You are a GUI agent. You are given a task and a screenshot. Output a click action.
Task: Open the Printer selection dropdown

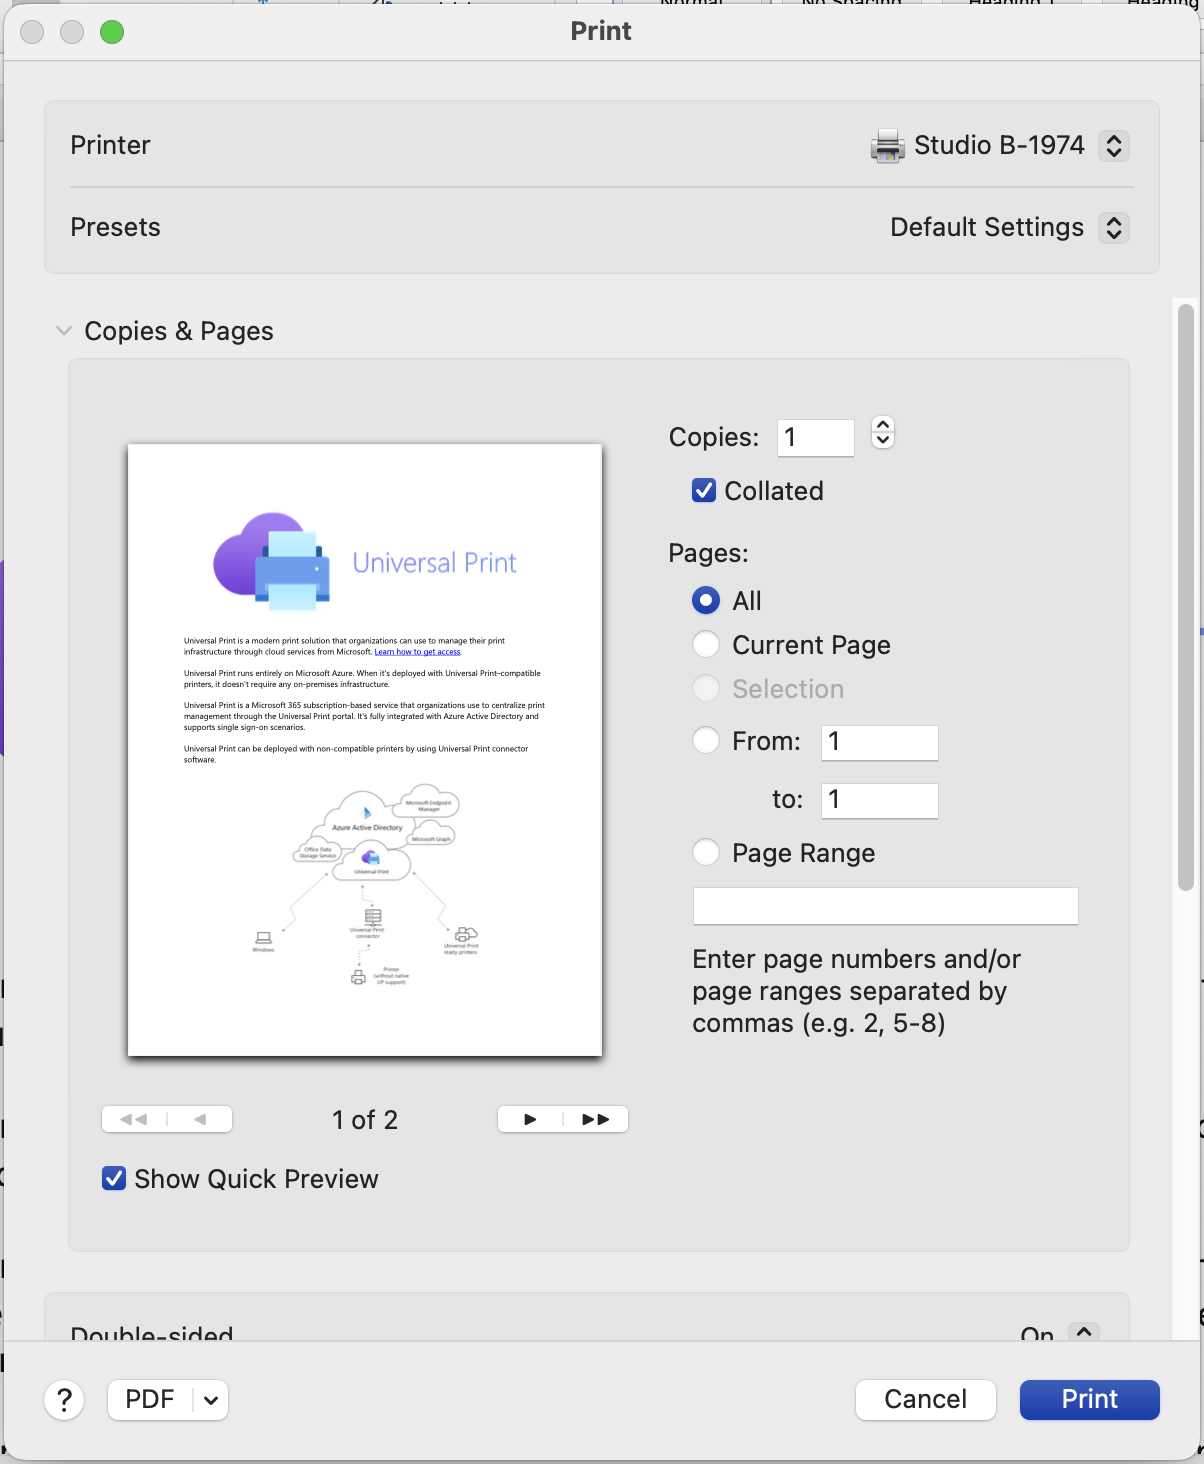point(1113,146)
